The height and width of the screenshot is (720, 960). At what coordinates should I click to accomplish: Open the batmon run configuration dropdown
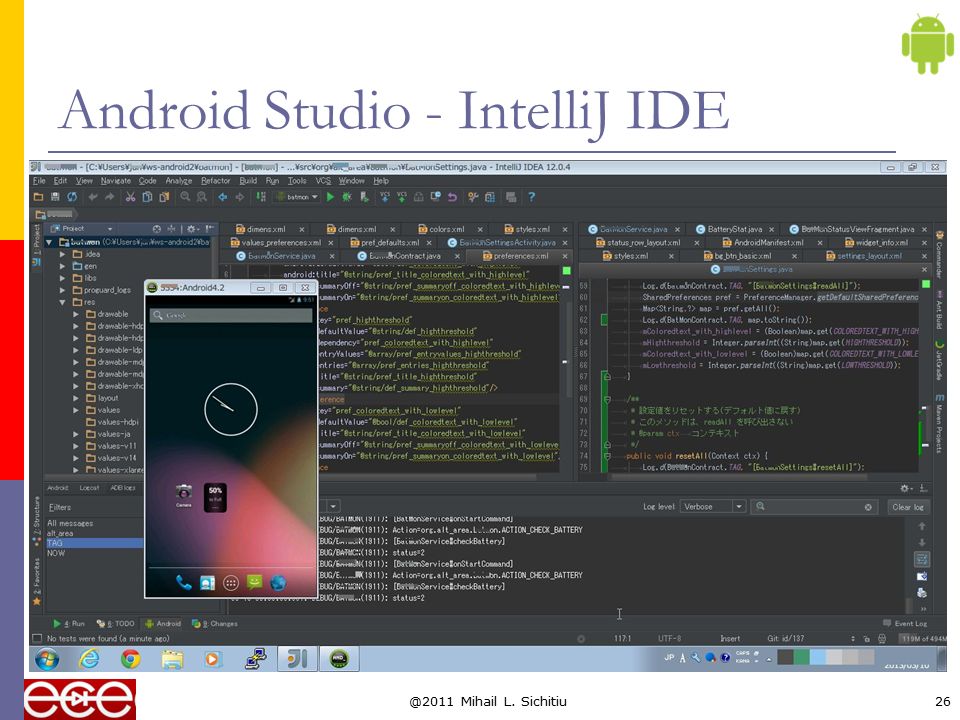coord(298,197)
